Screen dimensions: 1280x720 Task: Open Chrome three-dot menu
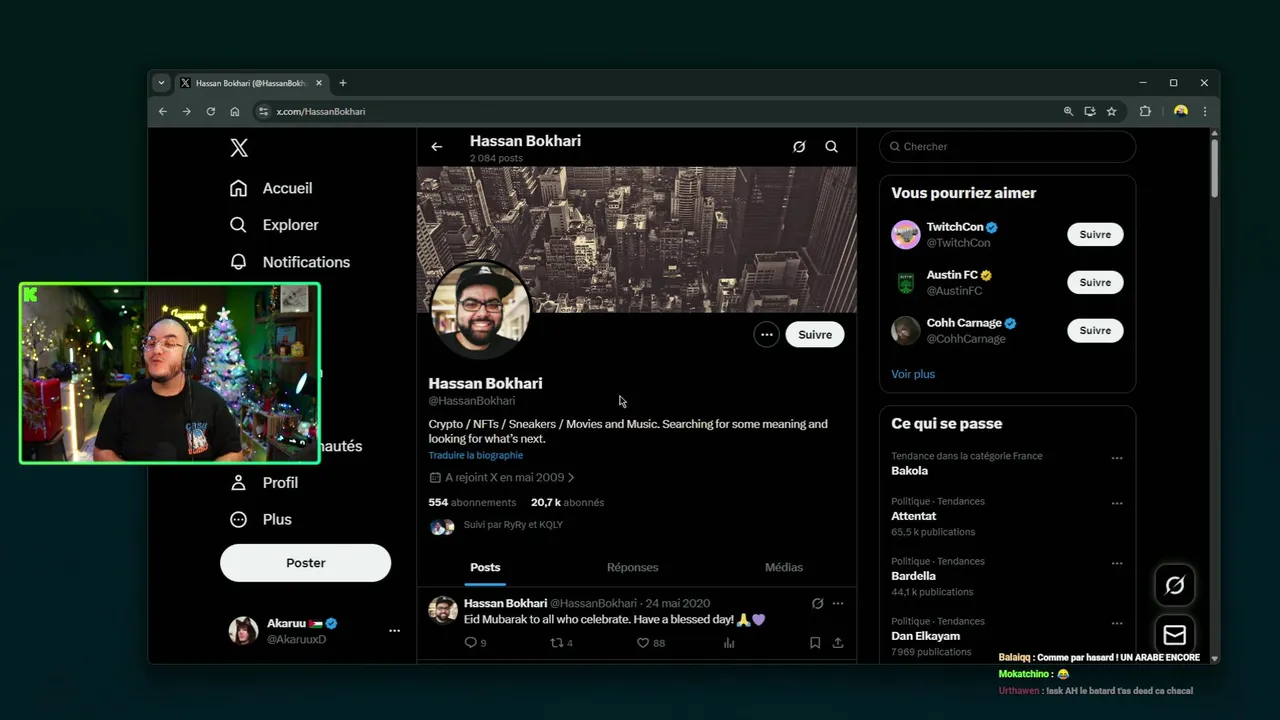[x=1205, y=111]
